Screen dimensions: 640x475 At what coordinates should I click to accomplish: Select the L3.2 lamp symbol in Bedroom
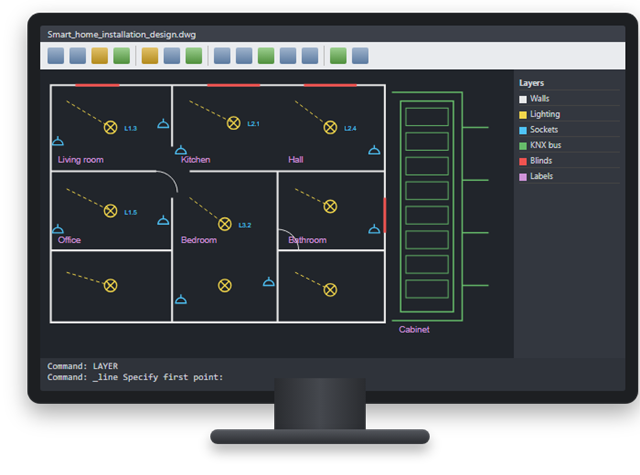224,224
